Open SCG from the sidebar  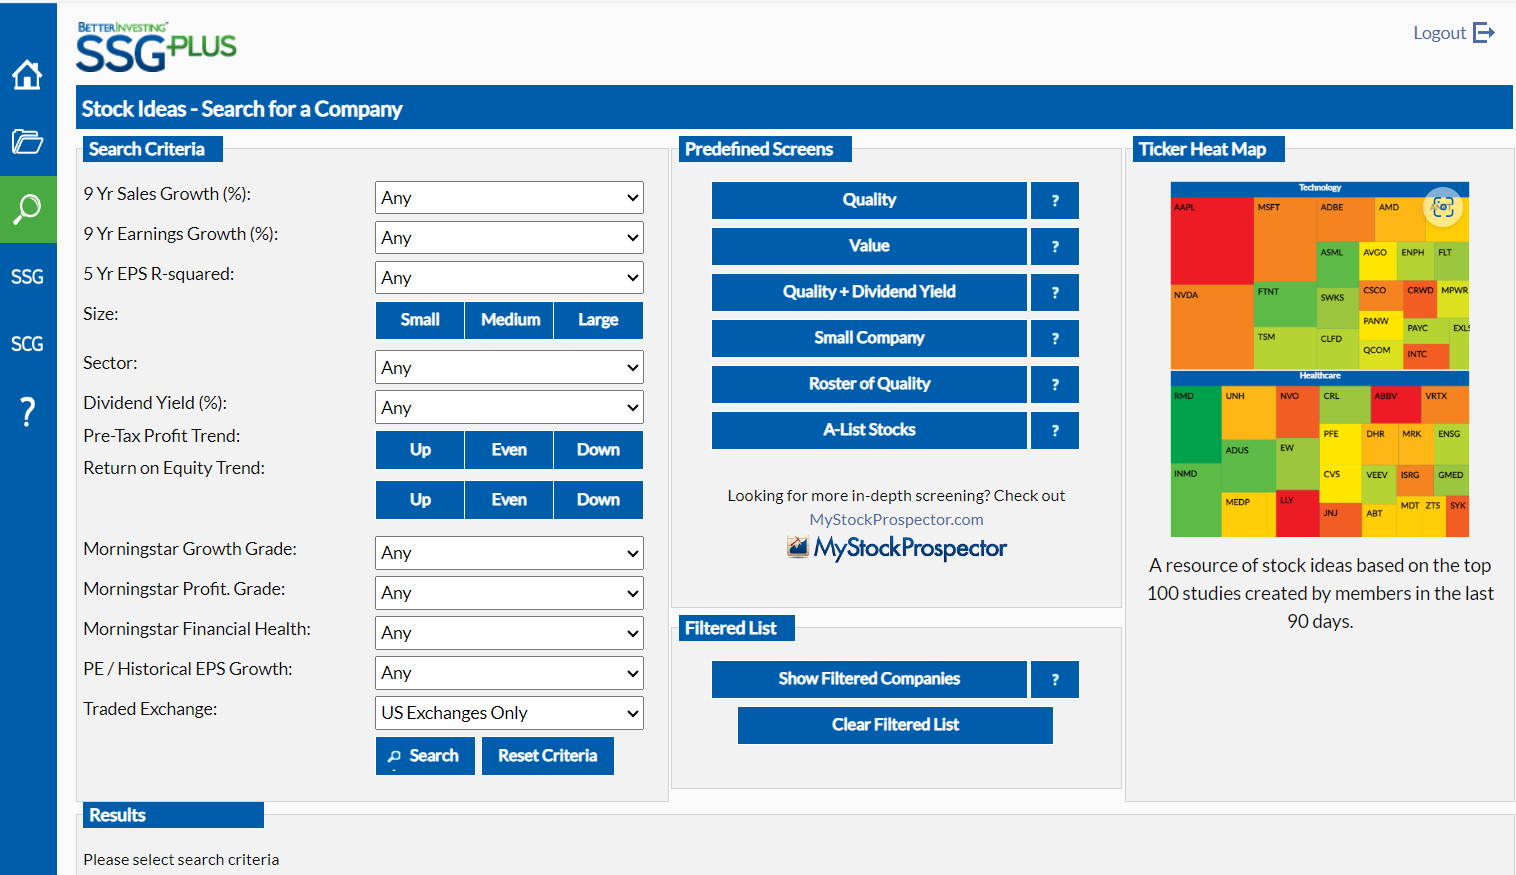click(x=27, y=344)
